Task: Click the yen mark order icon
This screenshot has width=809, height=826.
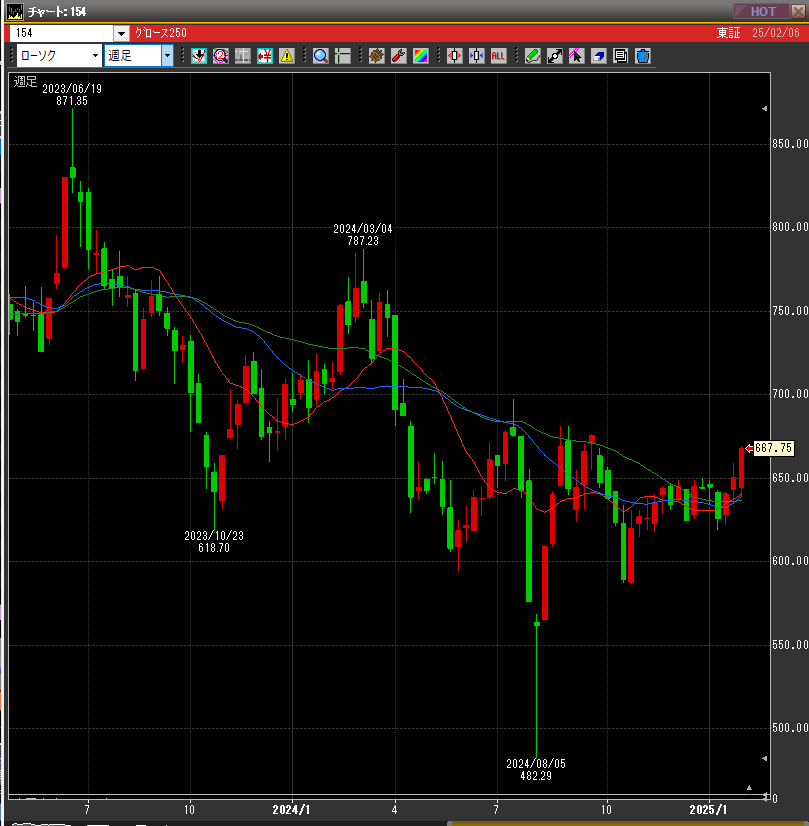Action: [x=265, y=56]
